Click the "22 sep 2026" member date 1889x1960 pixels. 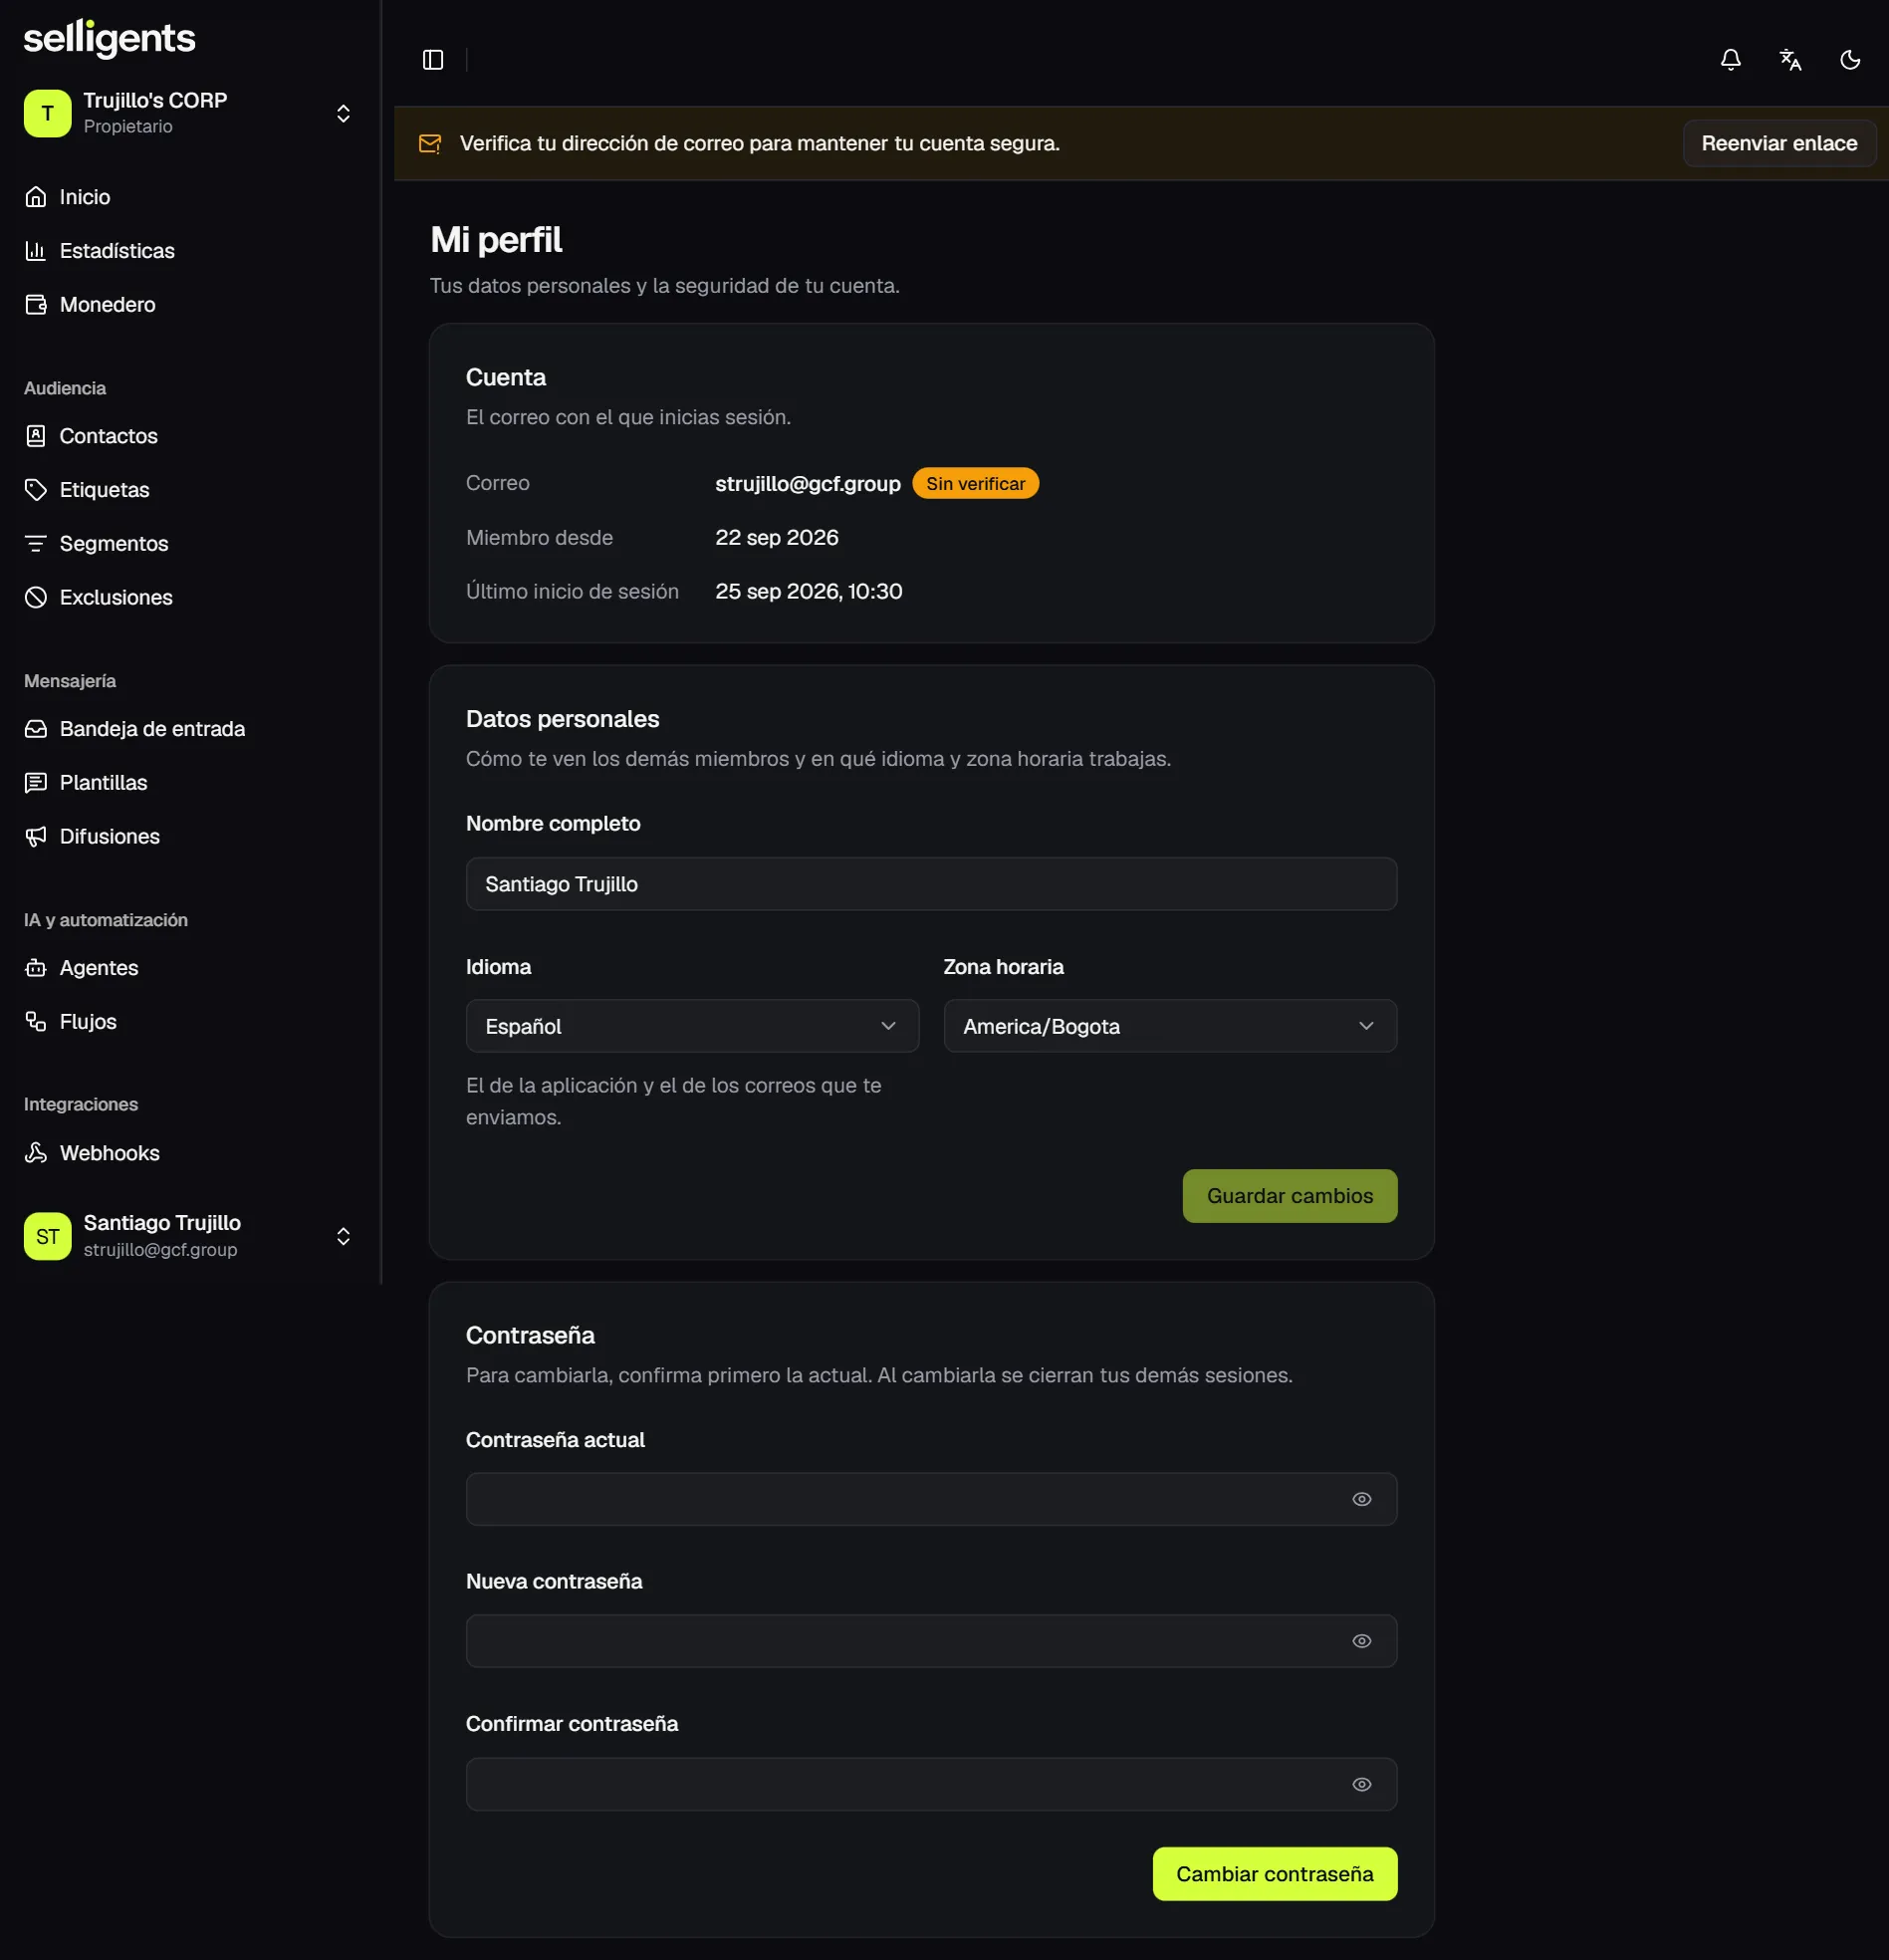(x=777, y=538)
